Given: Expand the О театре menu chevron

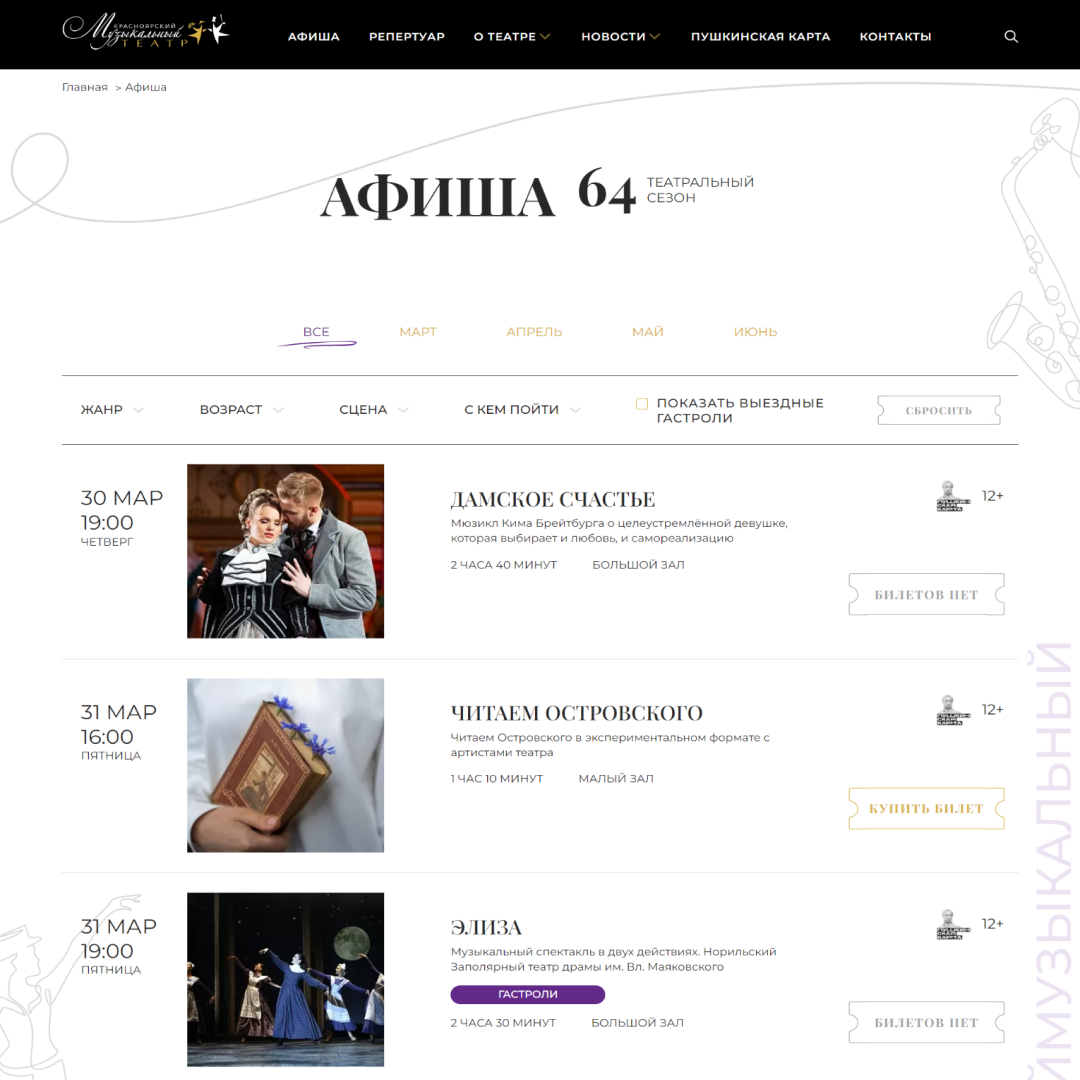Looking at the screenshot, I should [x=545, y=37].
